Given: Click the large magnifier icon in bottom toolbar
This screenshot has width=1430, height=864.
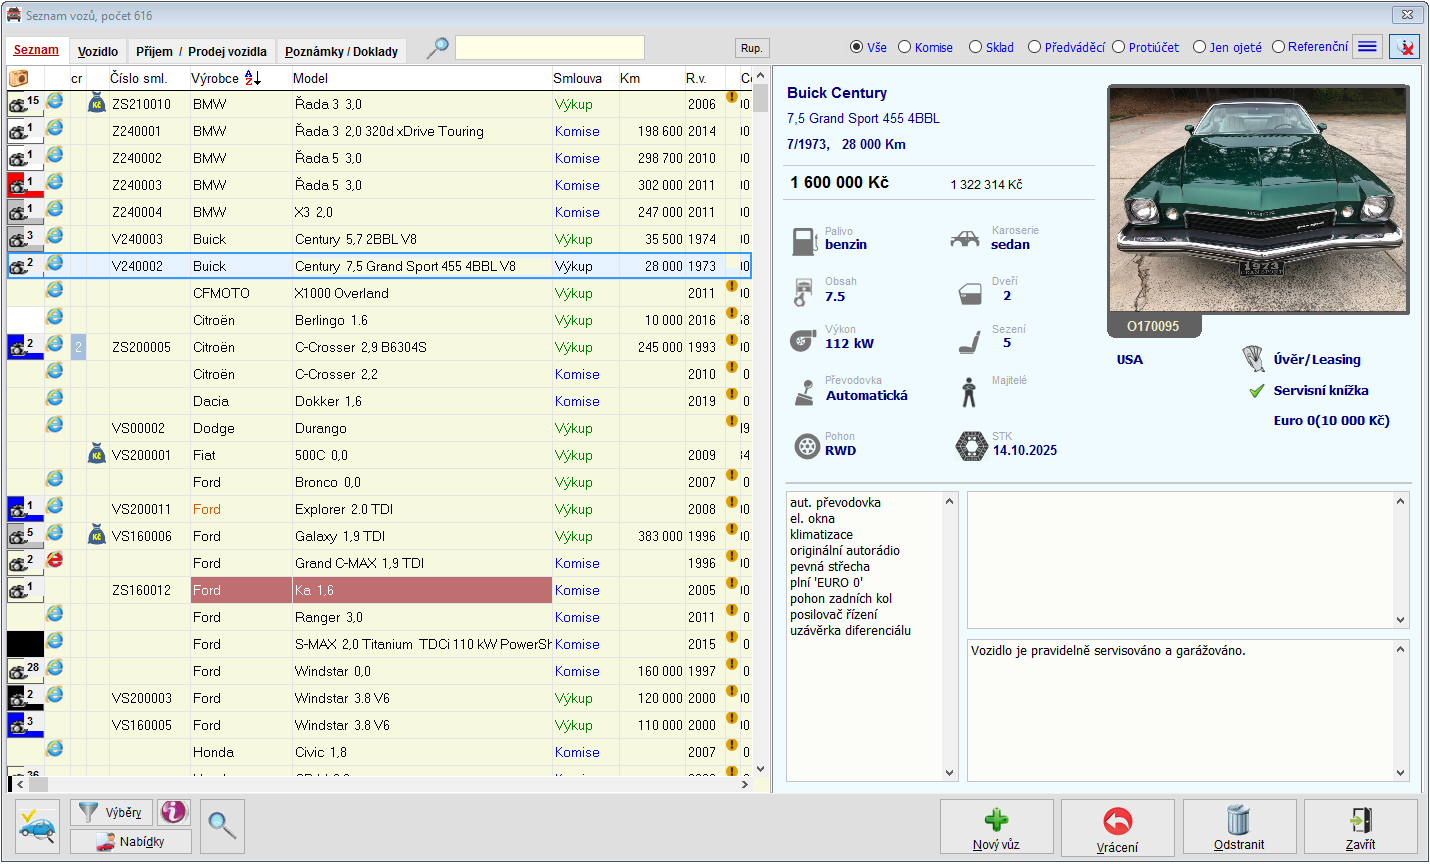Looking at the screenshot, I should pos(222,826).
